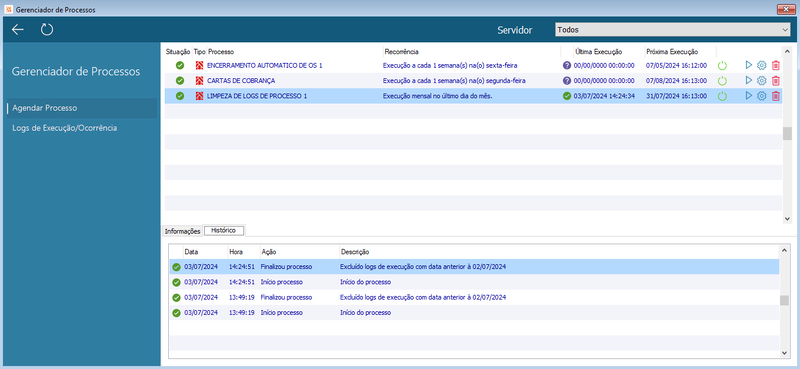Click status check icon of ENCERRAMENTO AUTOMATICO row

180,65
